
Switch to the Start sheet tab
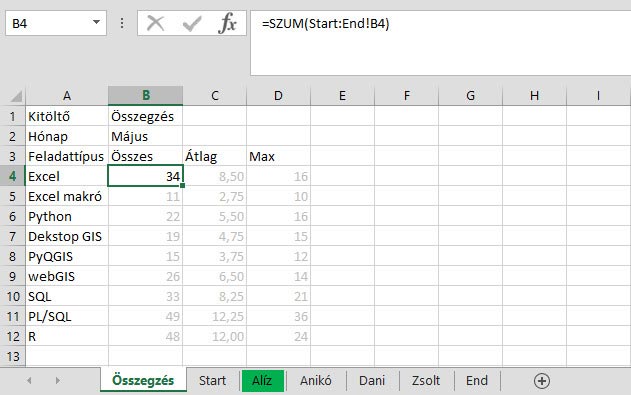pos(212,381)
